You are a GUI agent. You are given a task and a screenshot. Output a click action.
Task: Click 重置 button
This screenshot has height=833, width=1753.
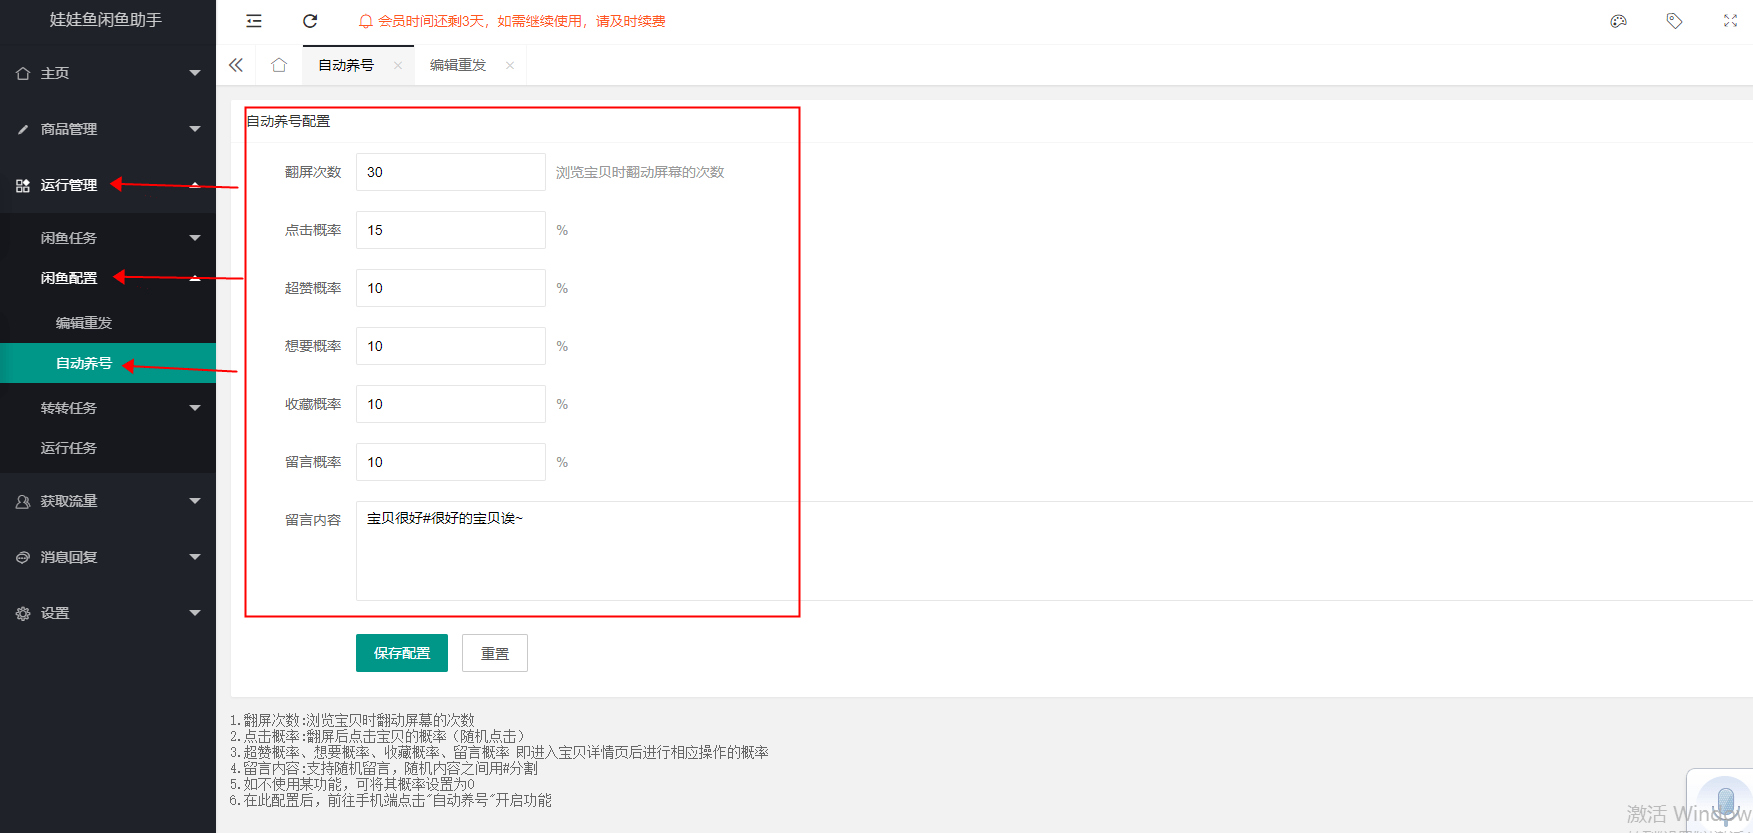point(495,653)
